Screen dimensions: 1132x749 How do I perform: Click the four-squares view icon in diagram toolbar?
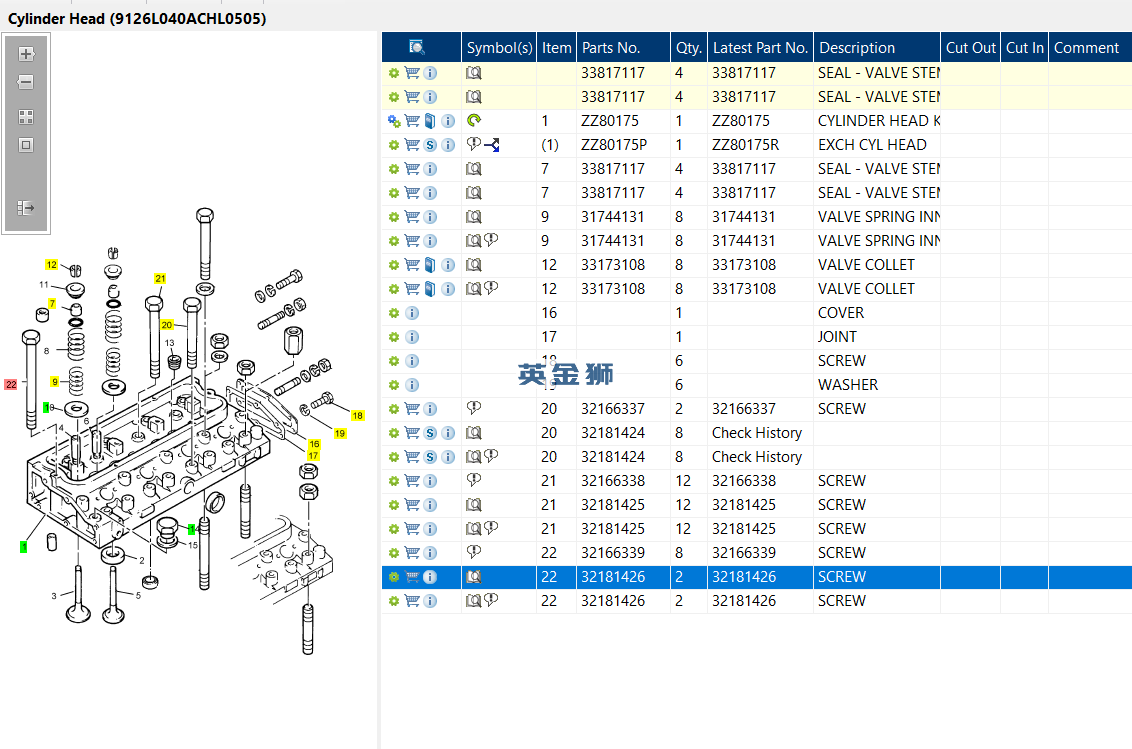tap(26, 117)
